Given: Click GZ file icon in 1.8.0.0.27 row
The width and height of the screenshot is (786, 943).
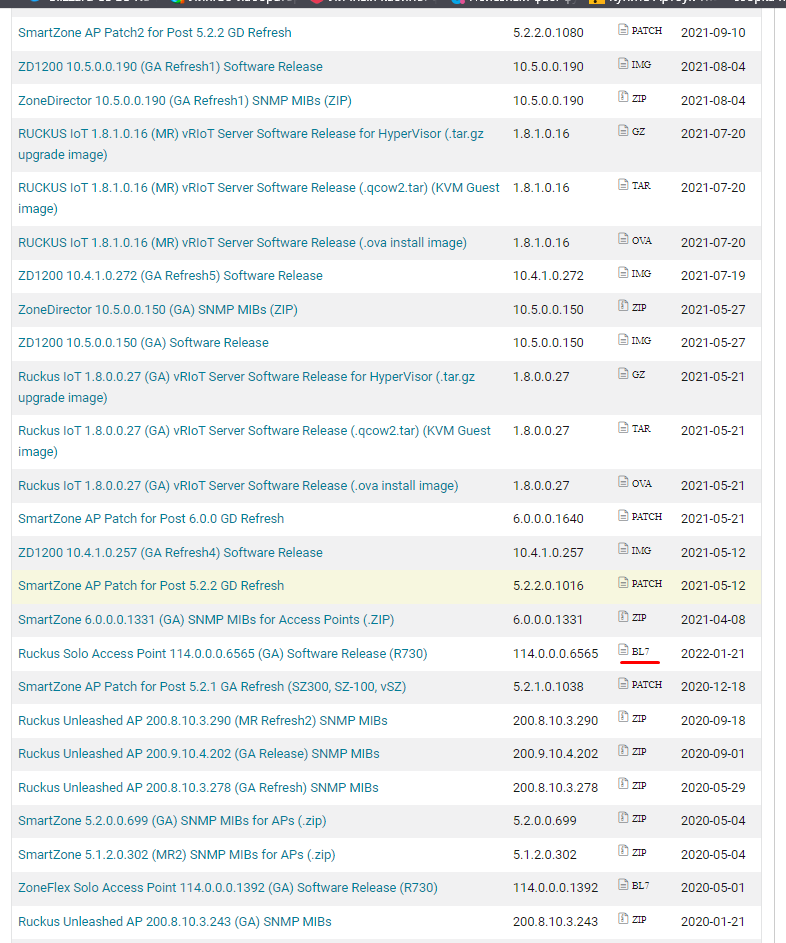Looking at the screenshot, I should 623,373.
